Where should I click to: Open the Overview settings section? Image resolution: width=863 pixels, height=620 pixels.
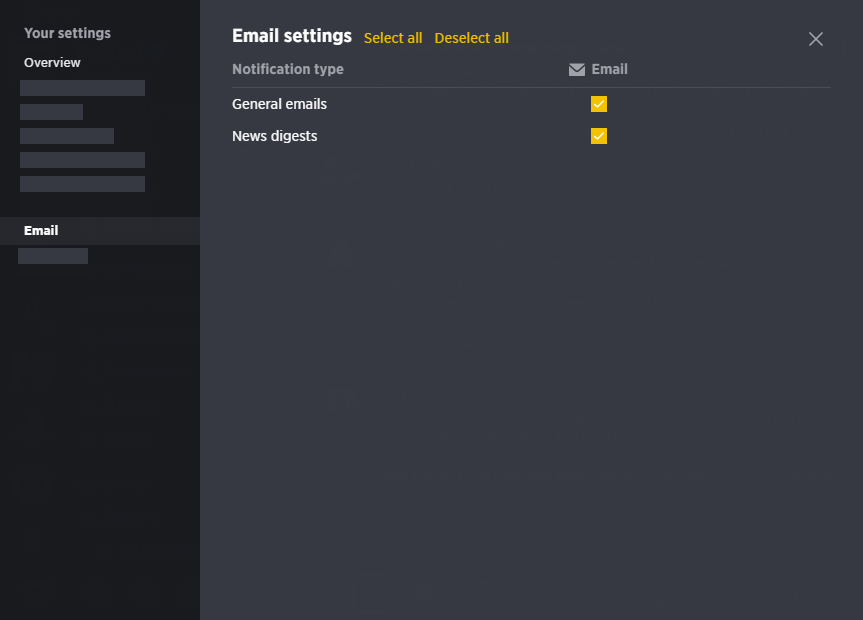click(52, 63)
